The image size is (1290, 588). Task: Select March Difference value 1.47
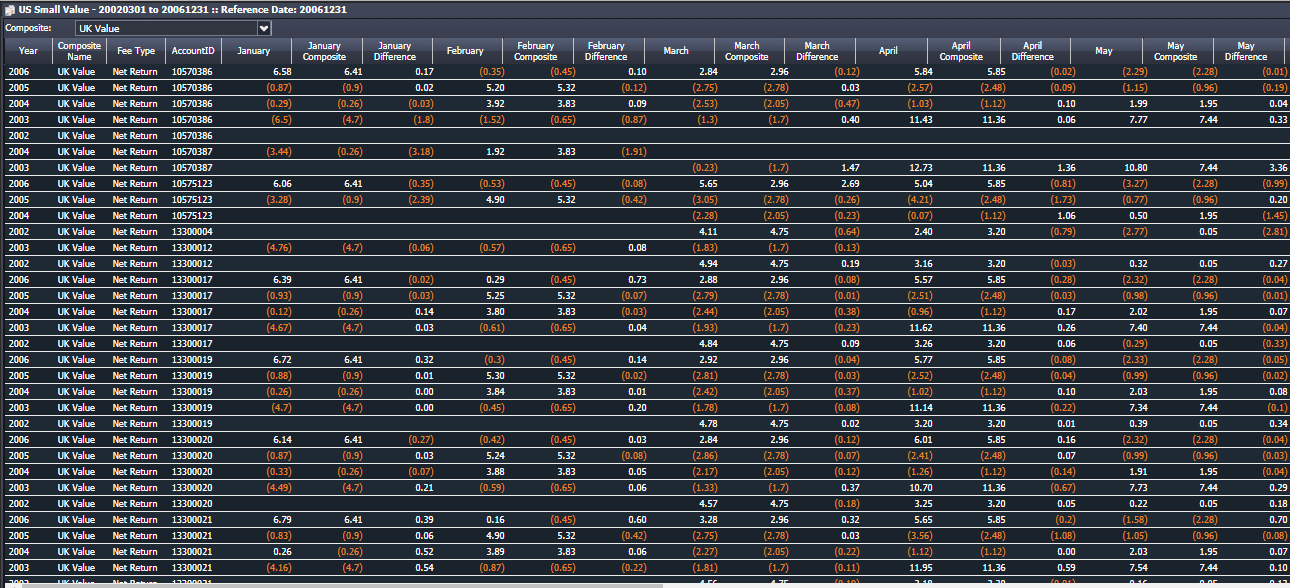(849, 168)
